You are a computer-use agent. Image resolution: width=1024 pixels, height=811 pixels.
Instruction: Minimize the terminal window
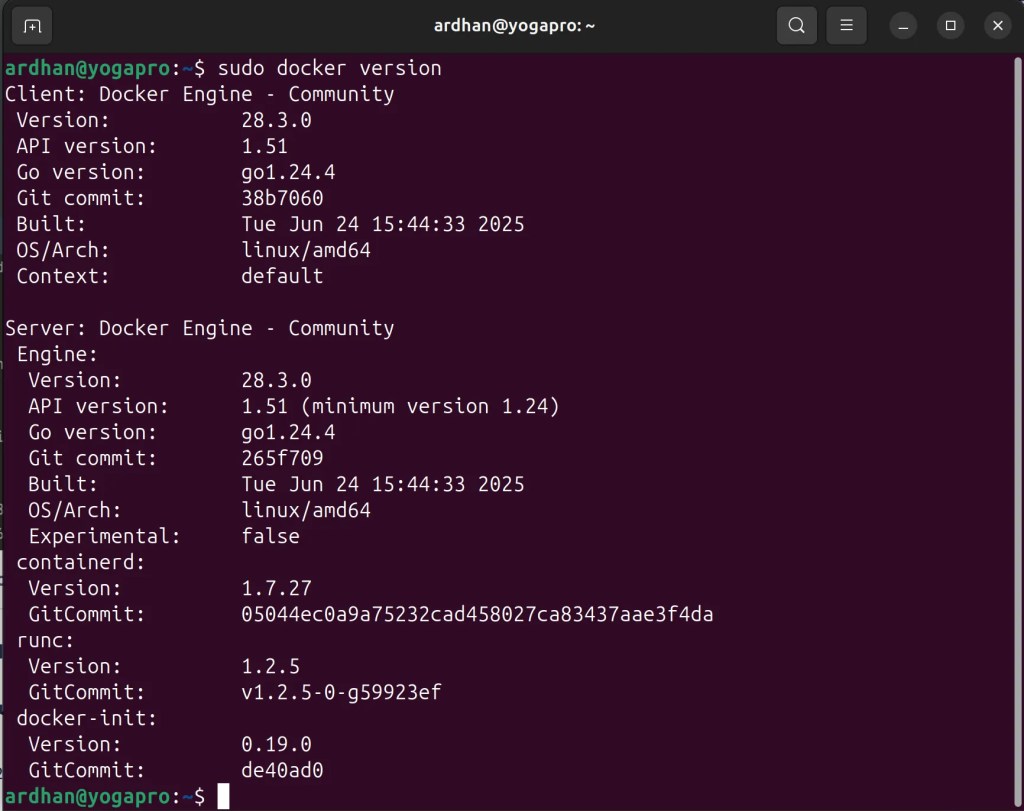pos(903,26)
